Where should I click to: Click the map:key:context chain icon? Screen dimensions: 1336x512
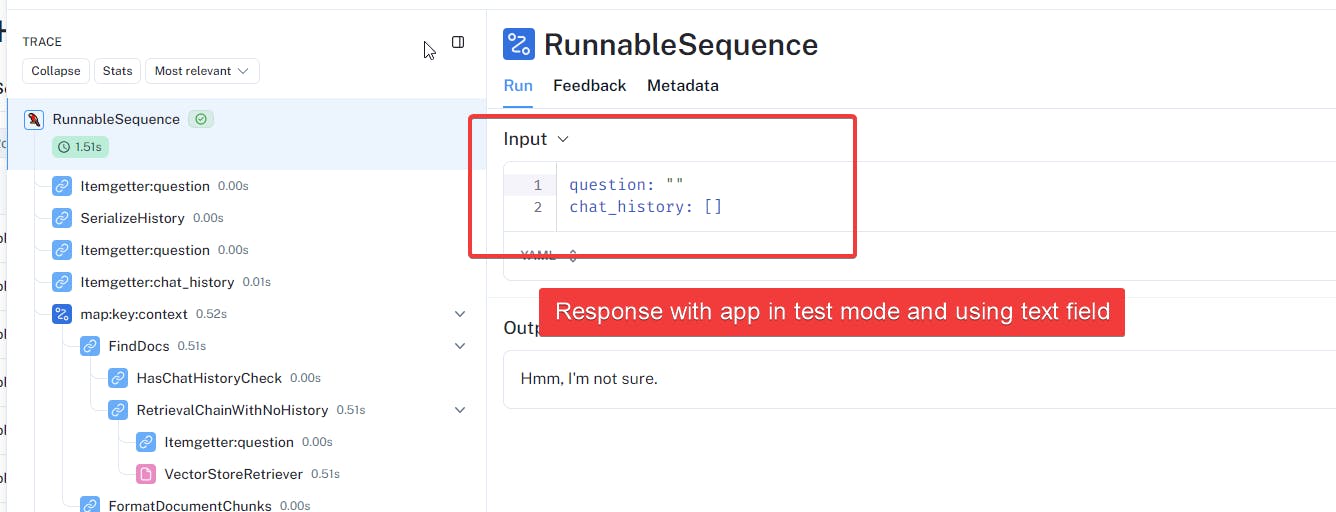pos(62,314)
